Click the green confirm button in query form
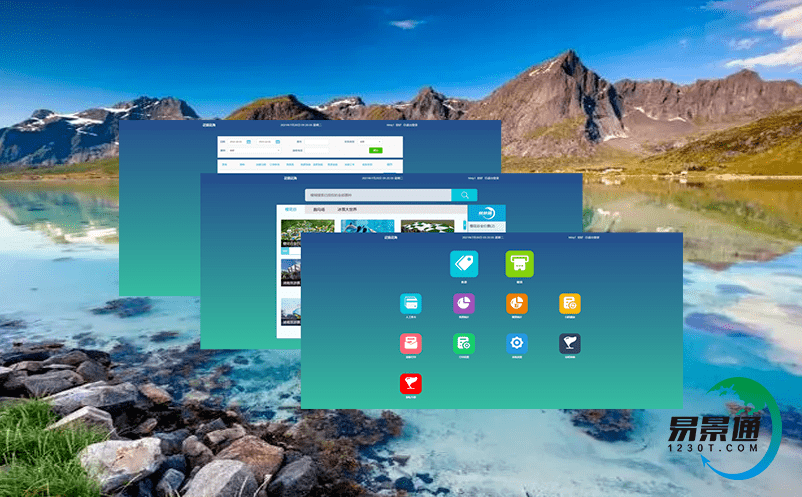This screenshot has width=802, height=497. (x=376, y=150)
